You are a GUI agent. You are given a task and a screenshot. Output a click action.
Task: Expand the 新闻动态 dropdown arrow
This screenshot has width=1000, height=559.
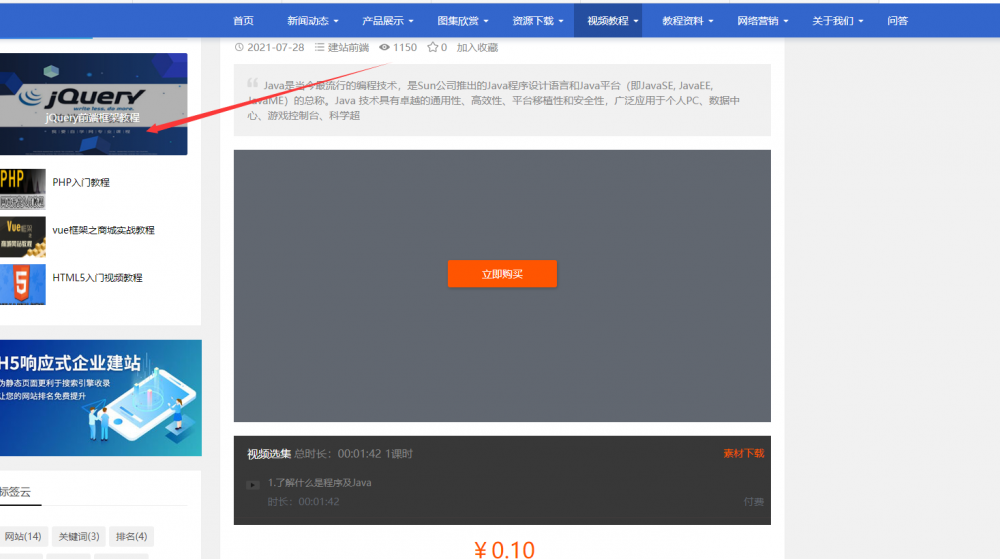[x=336, y=22]
